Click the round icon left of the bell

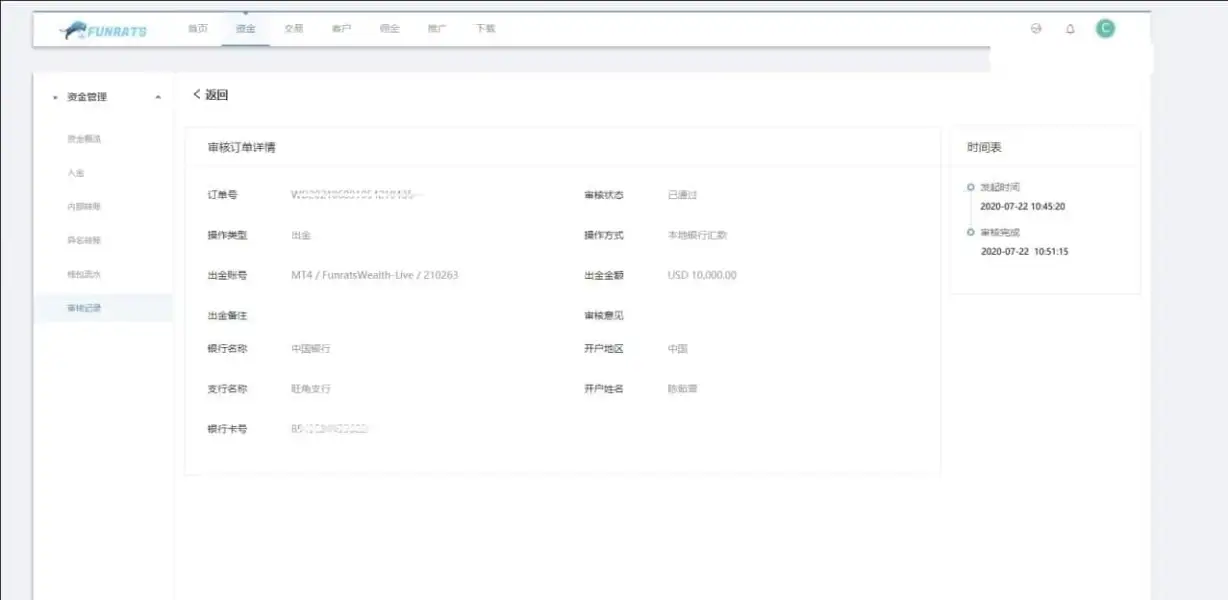(x=1036, y=29)
